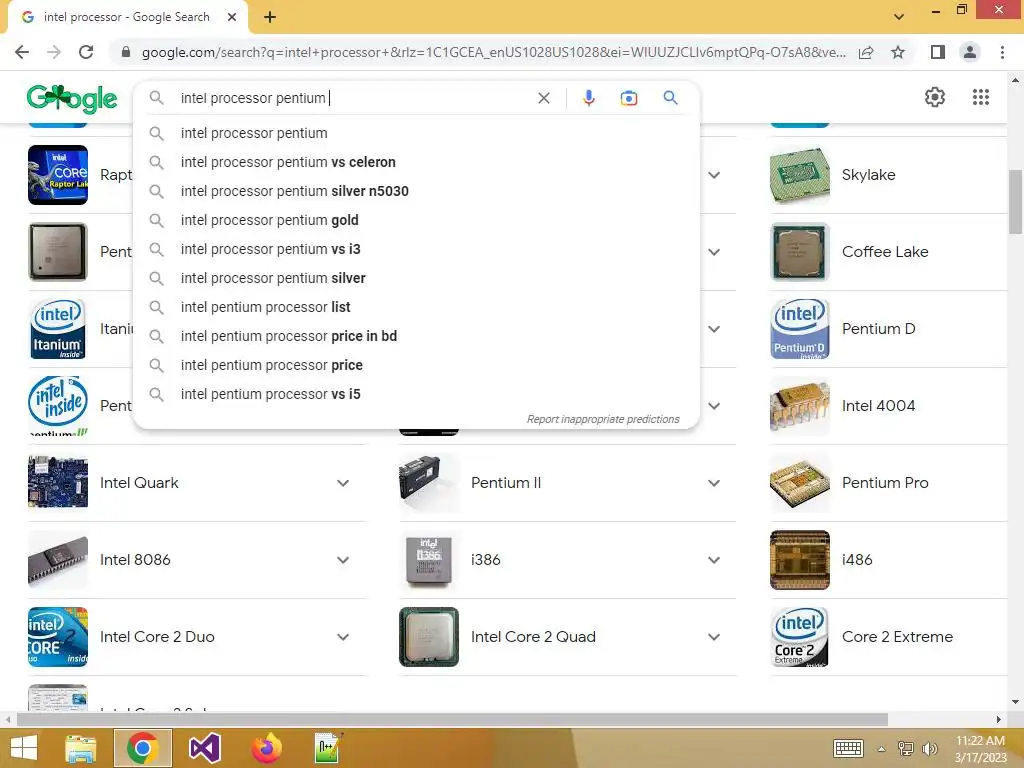Viewport: 1024px width, 768px height.
Task: Click in the Google search input
Action: (x=353, y=98)
